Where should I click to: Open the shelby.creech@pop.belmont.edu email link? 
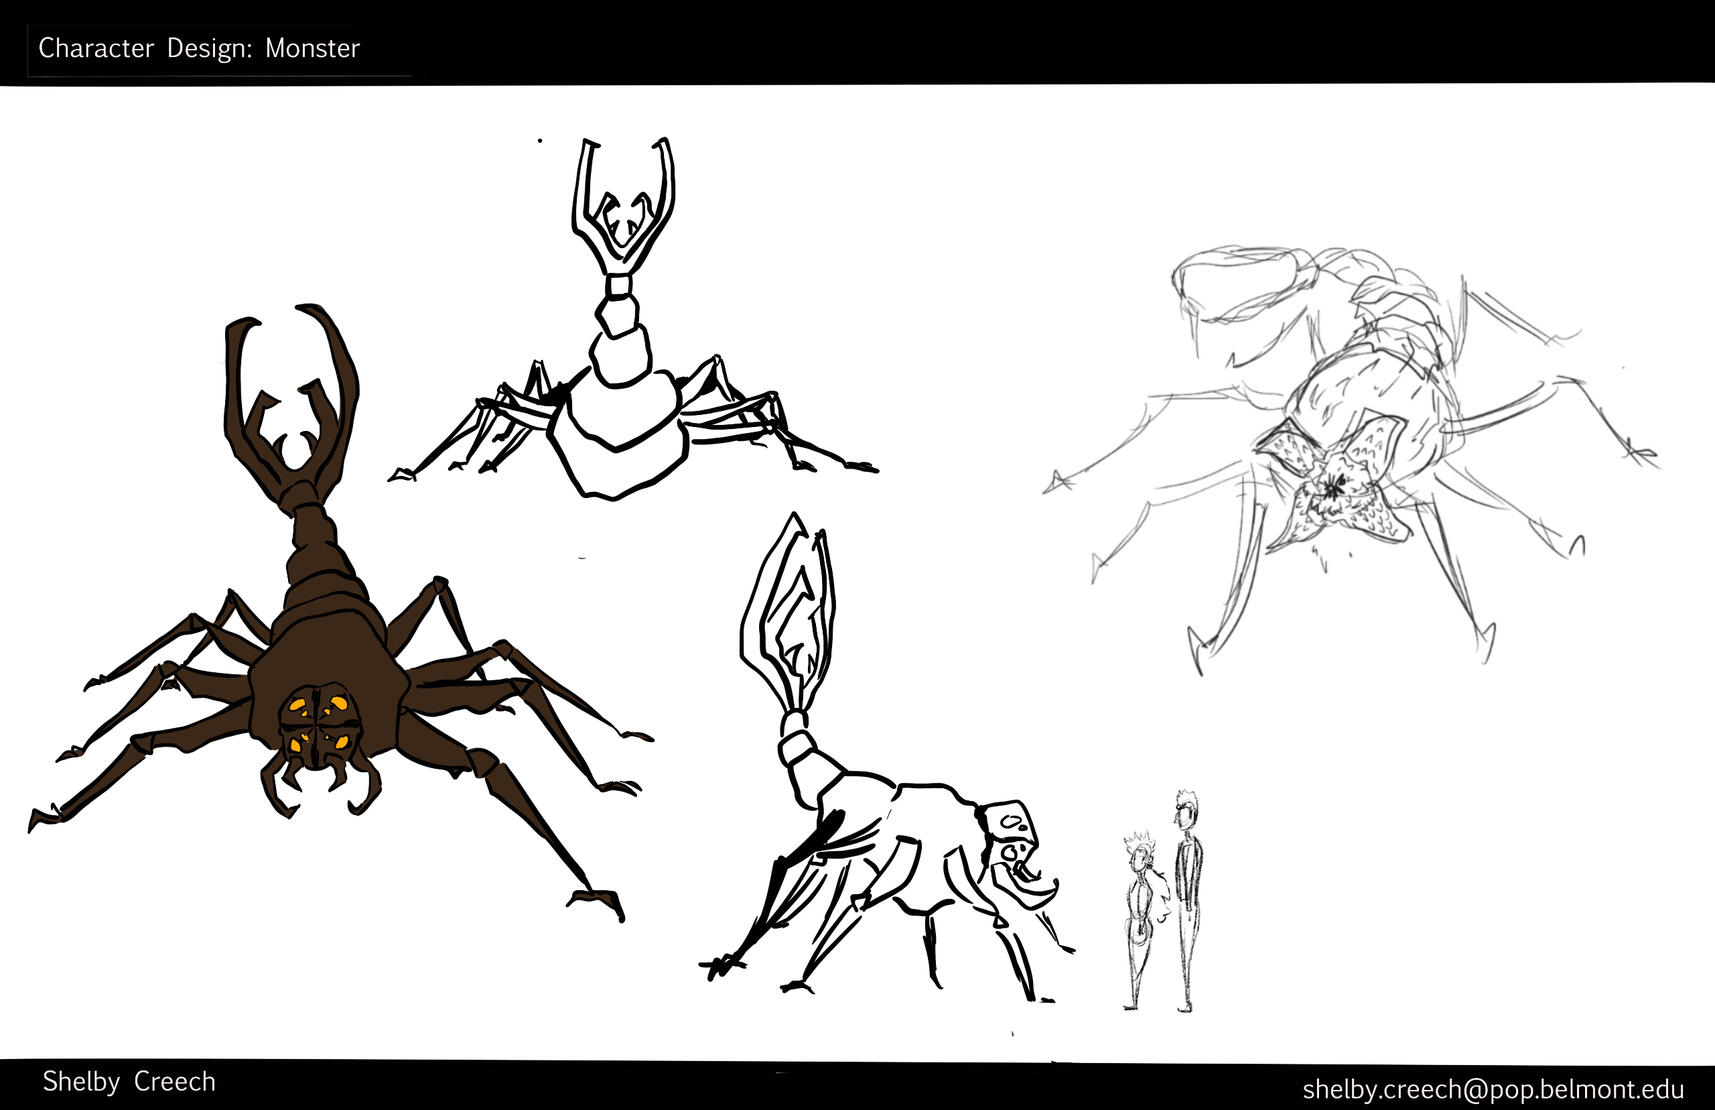click(x=1492, y=1088)
